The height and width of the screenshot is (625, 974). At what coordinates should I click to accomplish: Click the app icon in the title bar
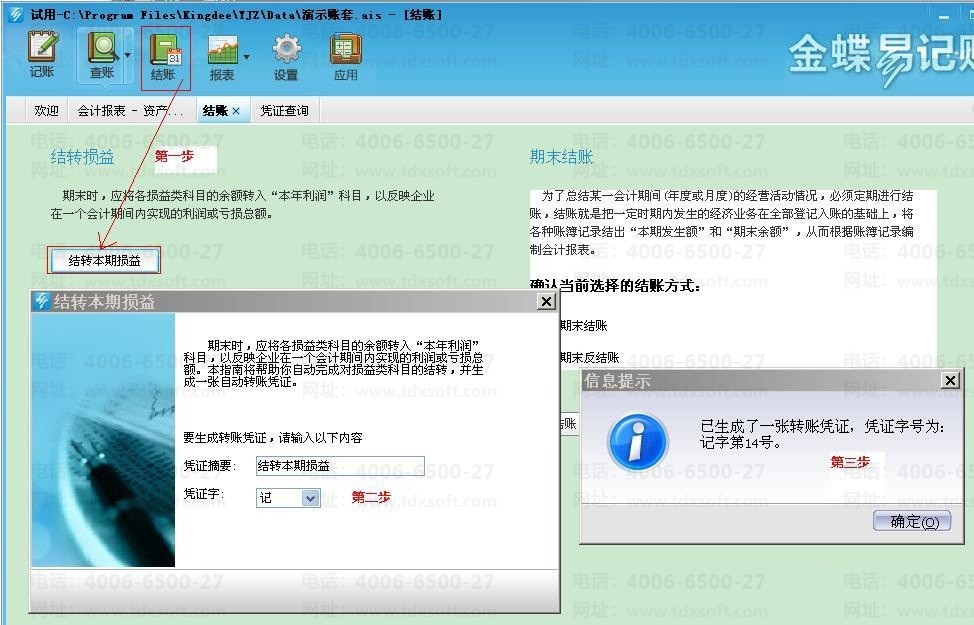[16, 14]
